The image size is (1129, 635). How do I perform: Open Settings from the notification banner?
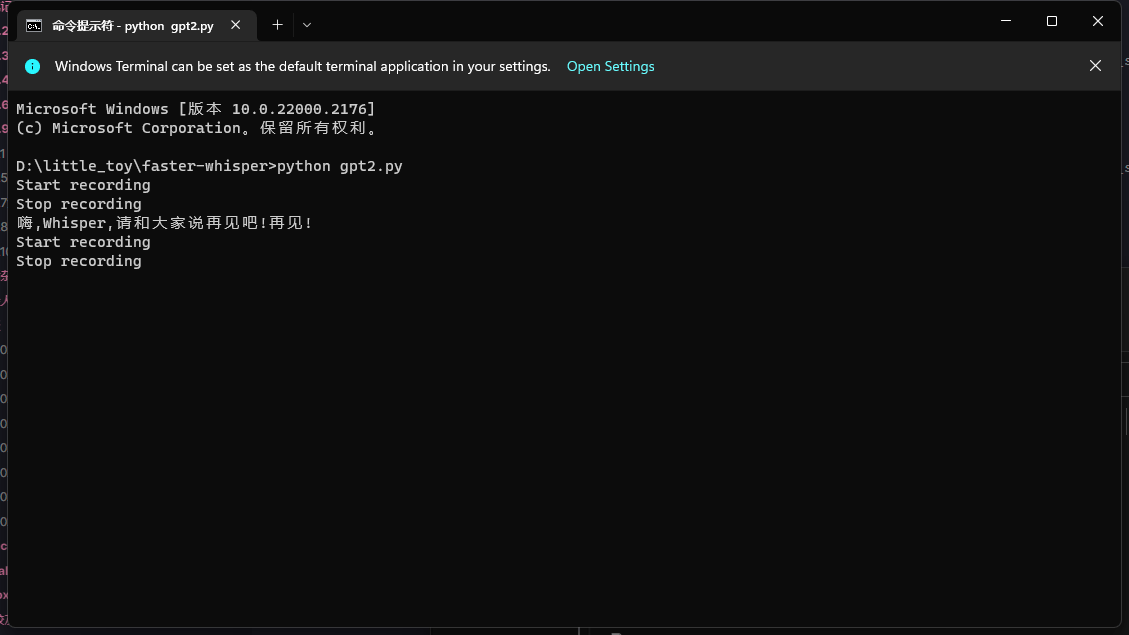tap(610, 66)
